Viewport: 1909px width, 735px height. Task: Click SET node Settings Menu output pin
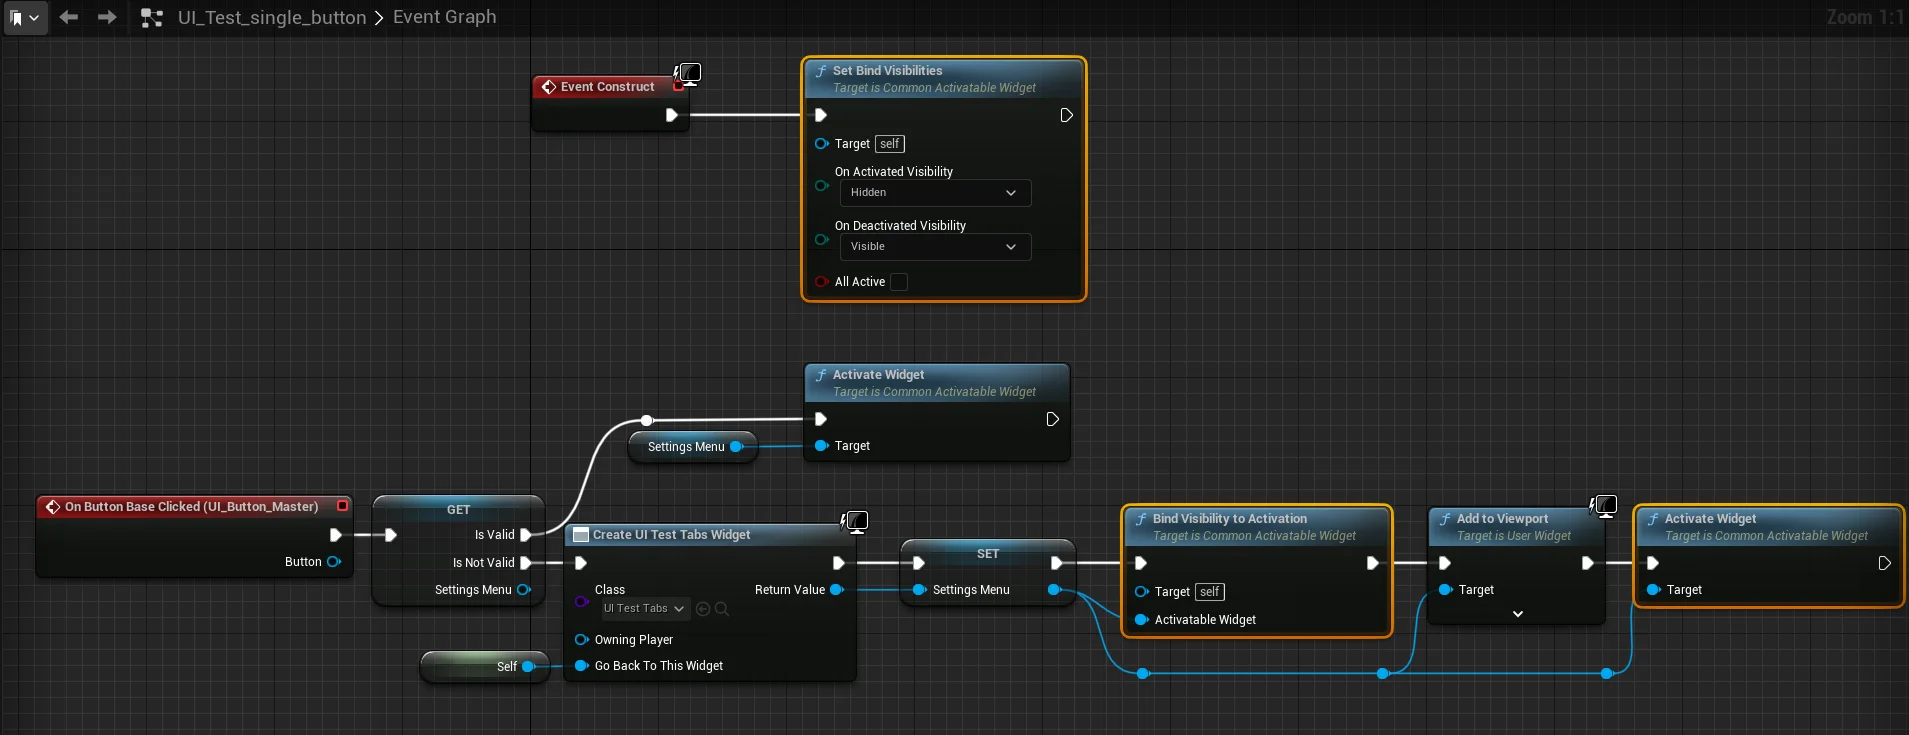1054,590
